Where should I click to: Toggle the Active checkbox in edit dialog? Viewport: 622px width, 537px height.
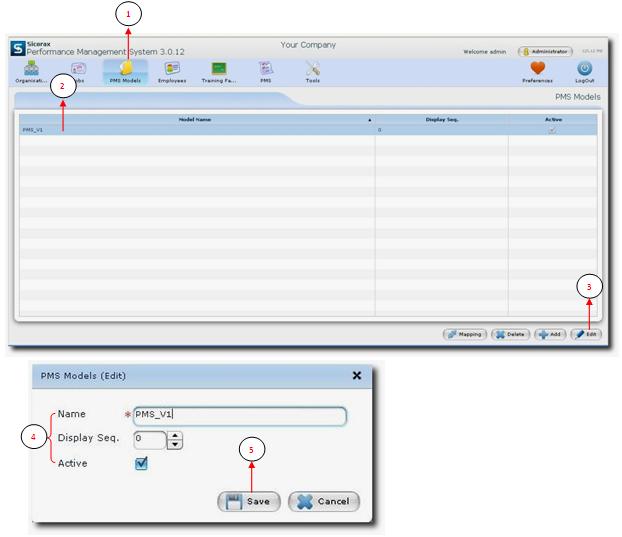point(141,464)
